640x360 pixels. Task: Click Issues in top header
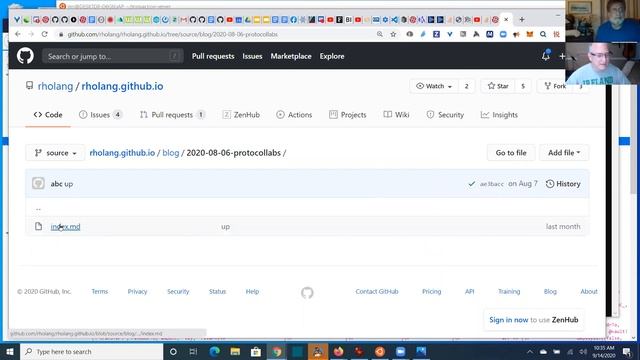[x=252, y=56]
